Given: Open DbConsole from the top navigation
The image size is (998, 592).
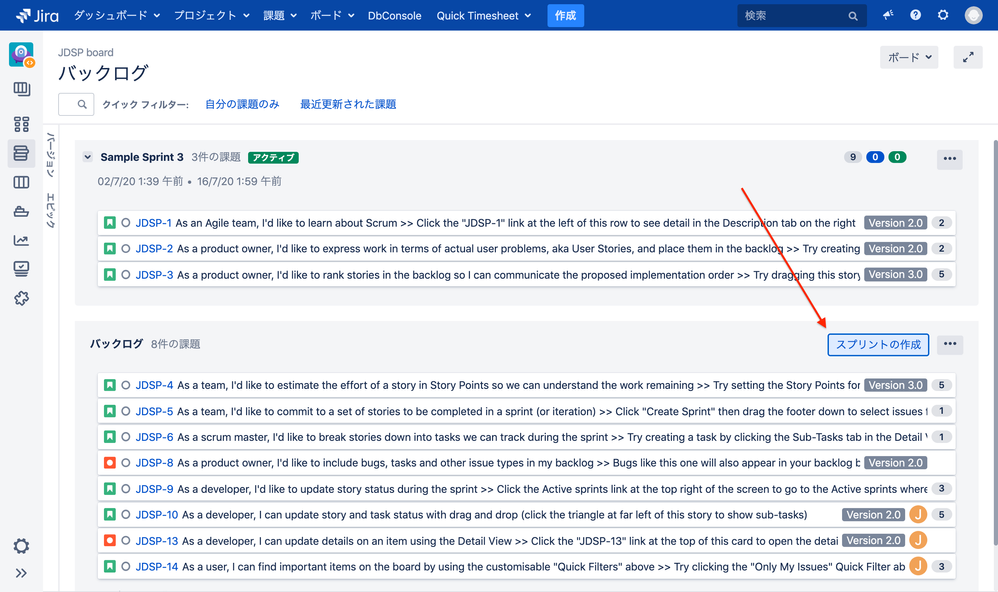Looking at the screenshot, I should coord(395,15).
